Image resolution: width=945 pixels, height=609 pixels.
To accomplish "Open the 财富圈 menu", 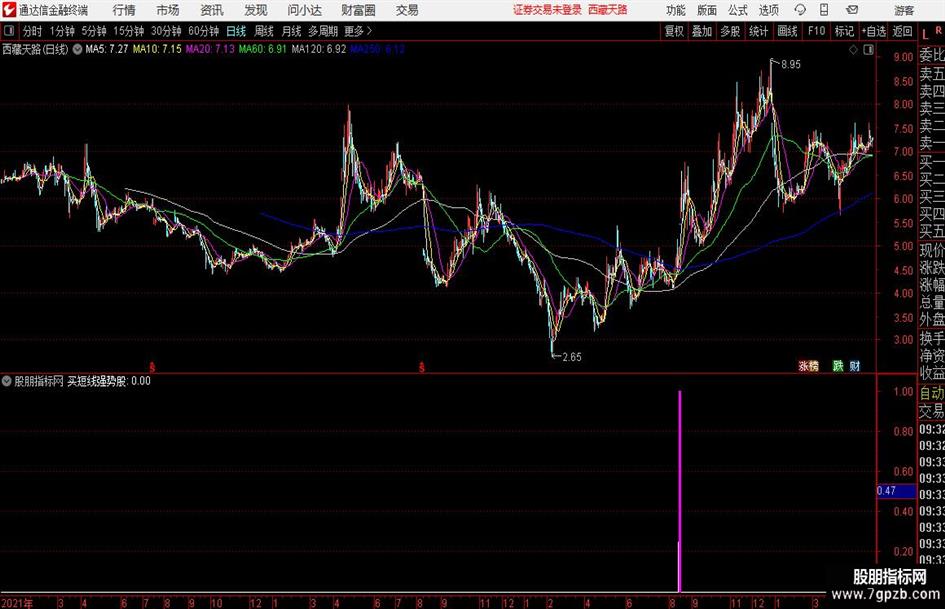I will pos(358,10).
